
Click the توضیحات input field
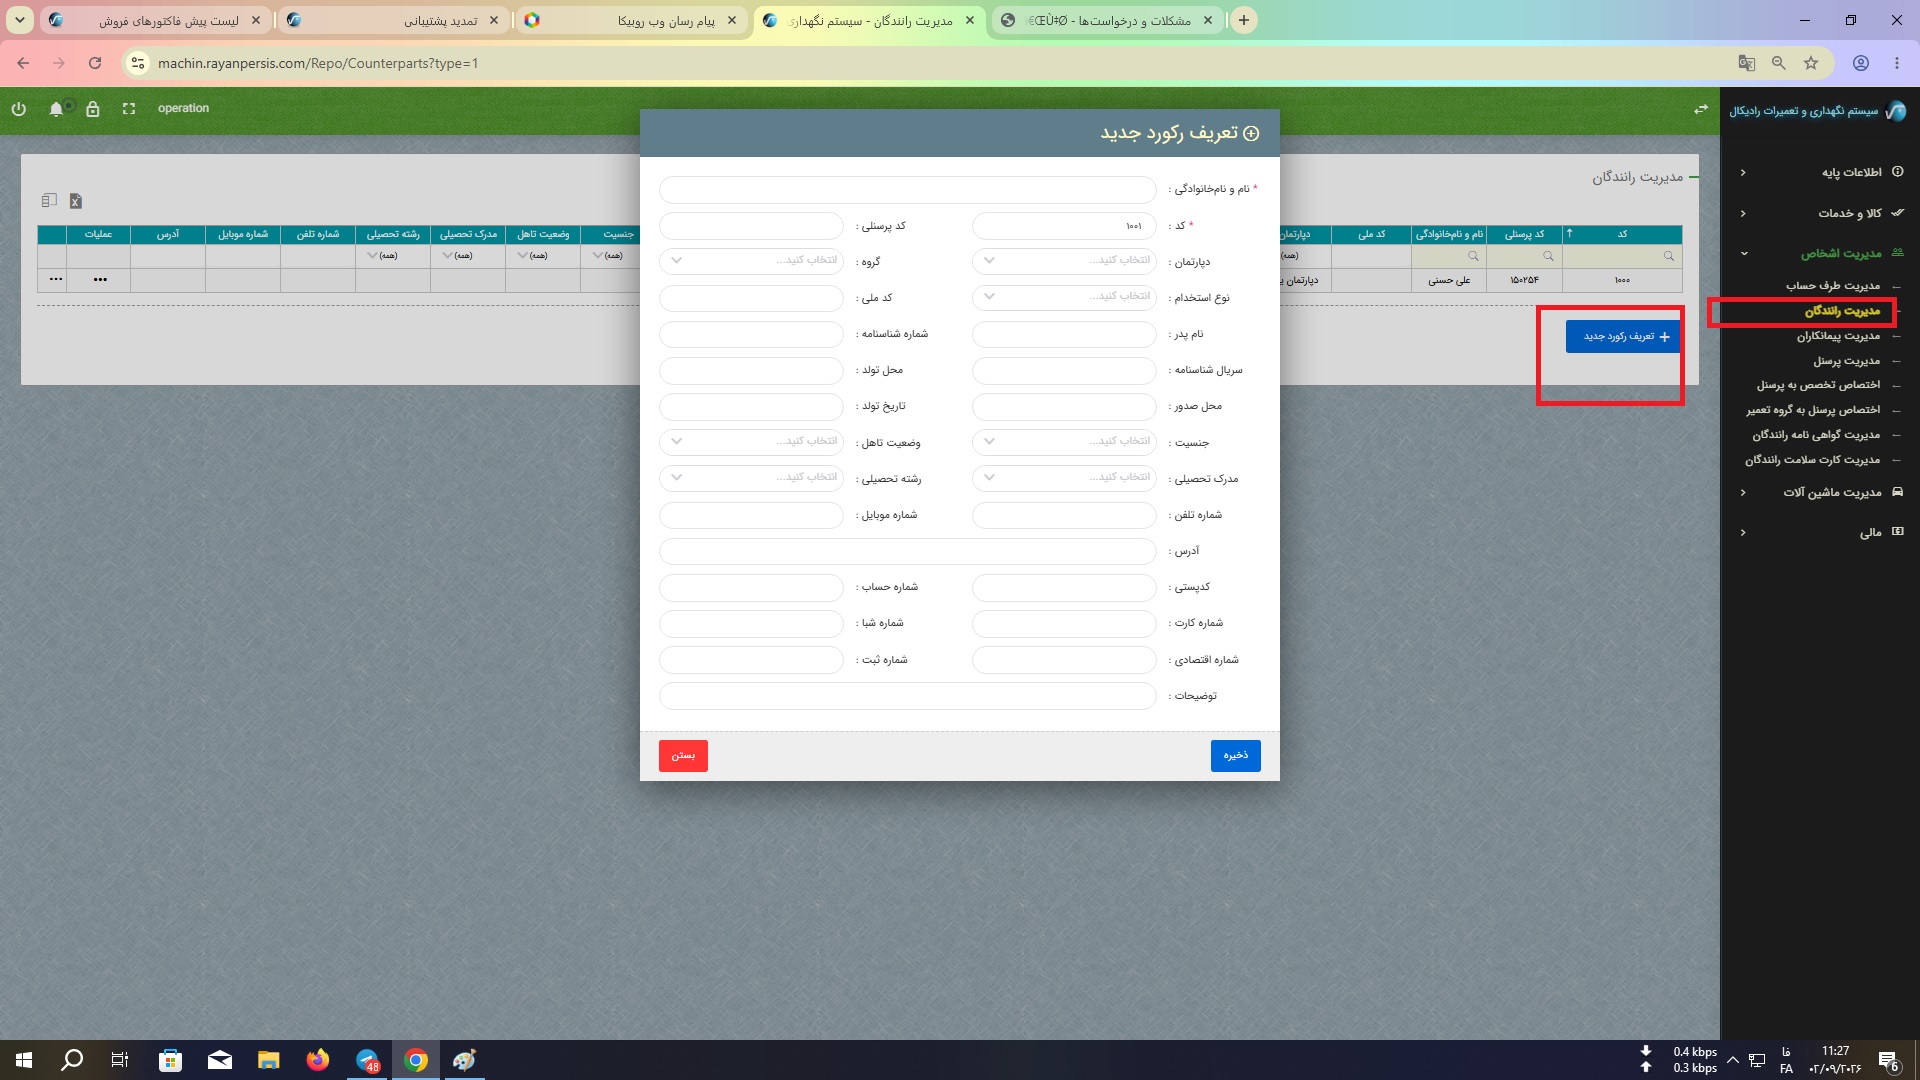tap(908, 696)
